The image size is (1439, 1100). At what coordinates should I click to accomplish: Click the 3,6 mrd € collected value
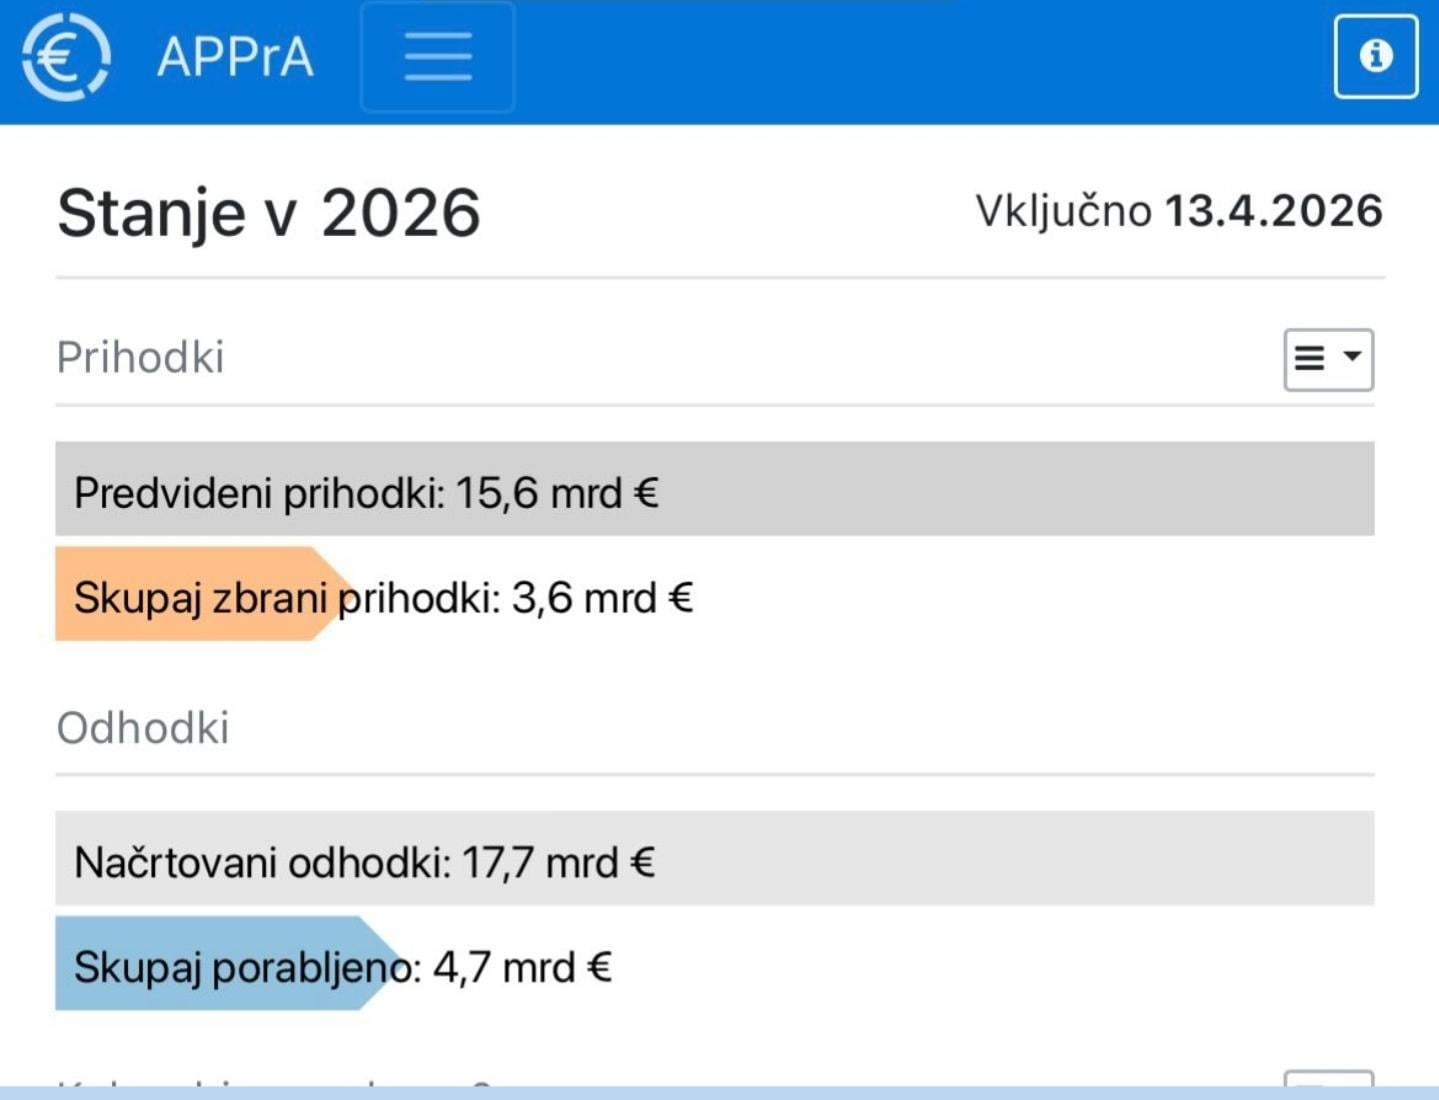tap(602, 598)
